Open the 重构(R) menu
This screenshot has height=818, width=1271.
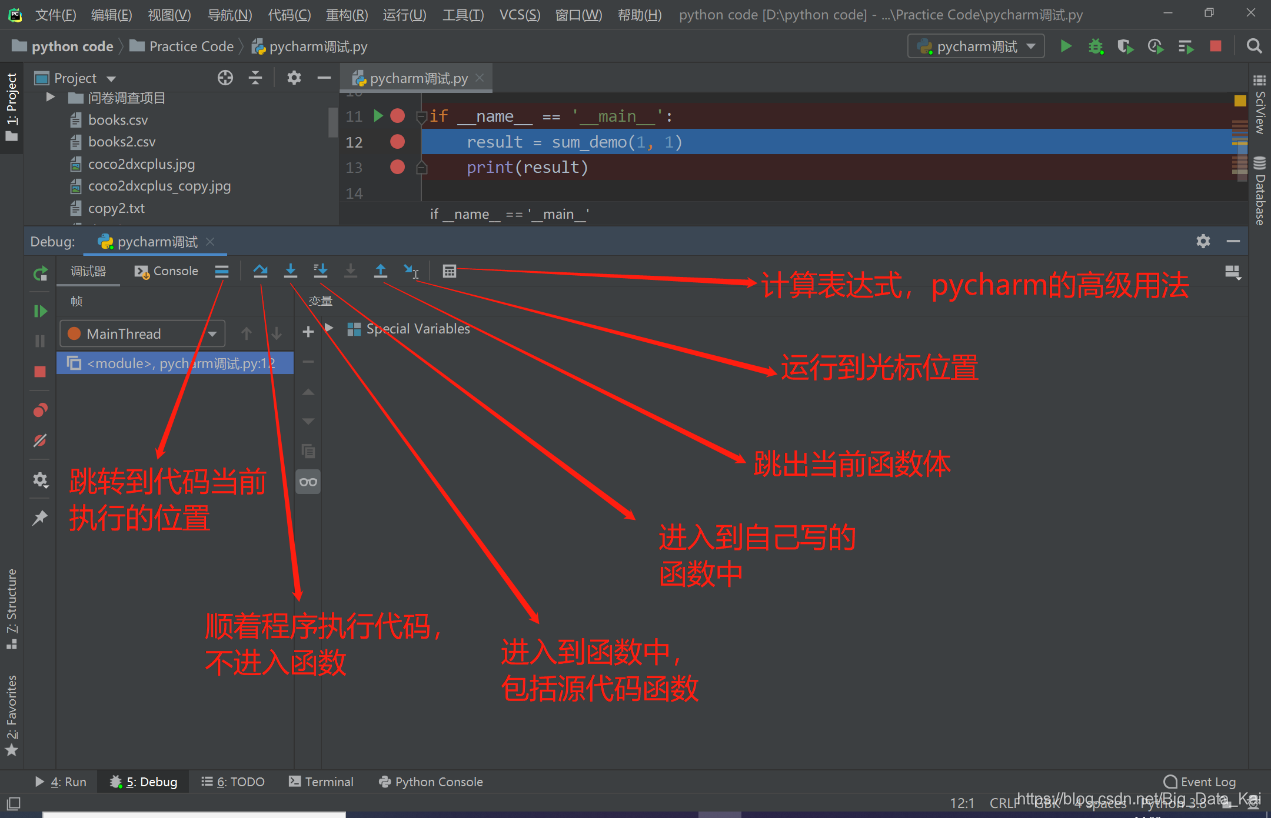[347, 15]
